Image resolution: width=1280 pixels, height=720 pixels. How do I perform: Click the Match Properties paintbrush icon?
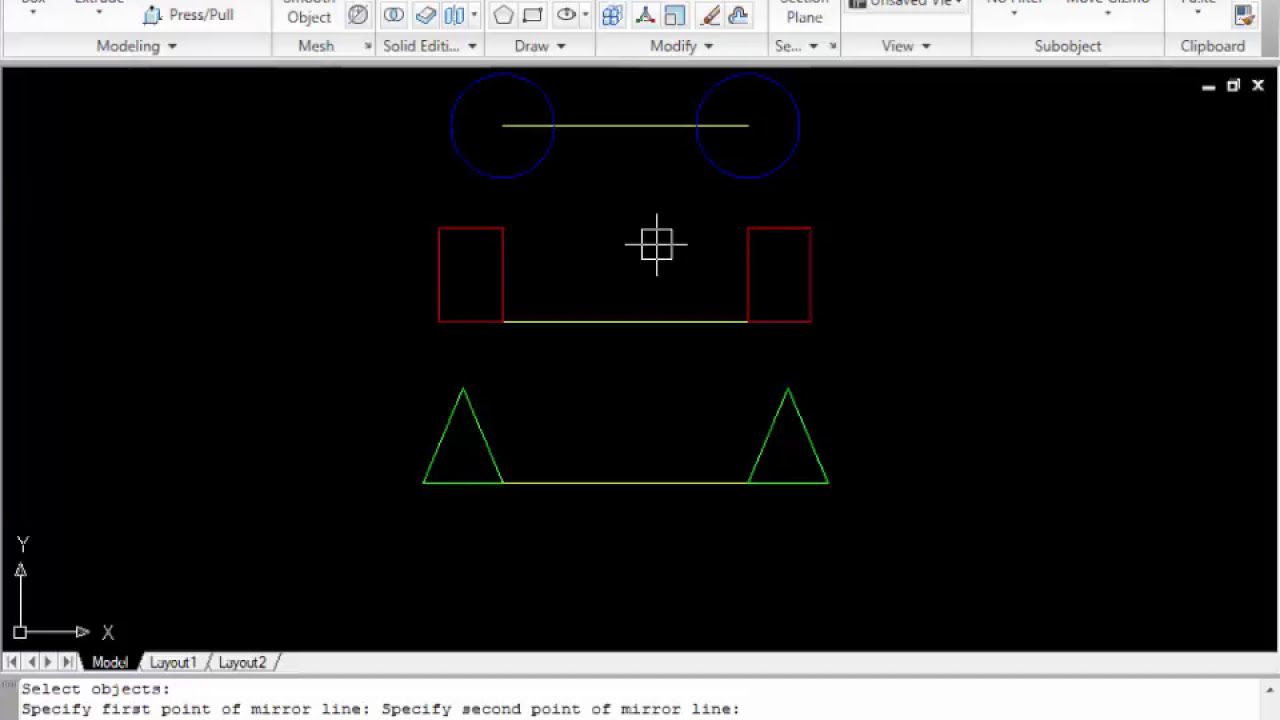point(1244,15)
